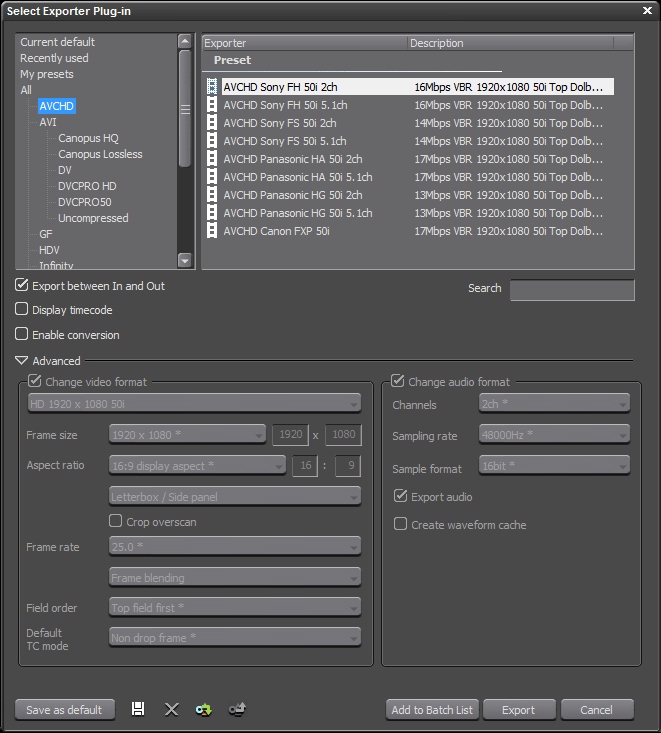Select Current default in category tree
This screenshot has width=661, height=733.
click(57, 42)
